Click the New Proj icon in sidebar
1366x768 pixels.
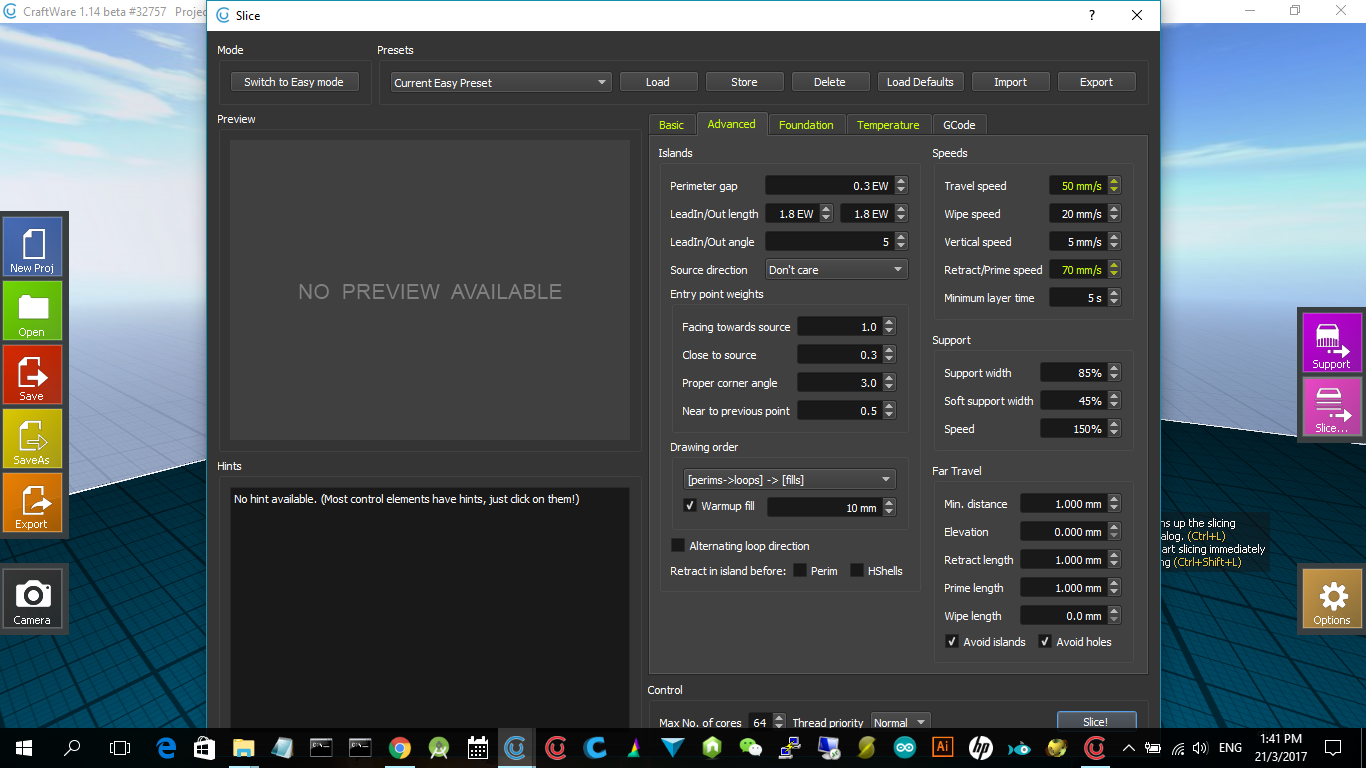tap(33, 246)
